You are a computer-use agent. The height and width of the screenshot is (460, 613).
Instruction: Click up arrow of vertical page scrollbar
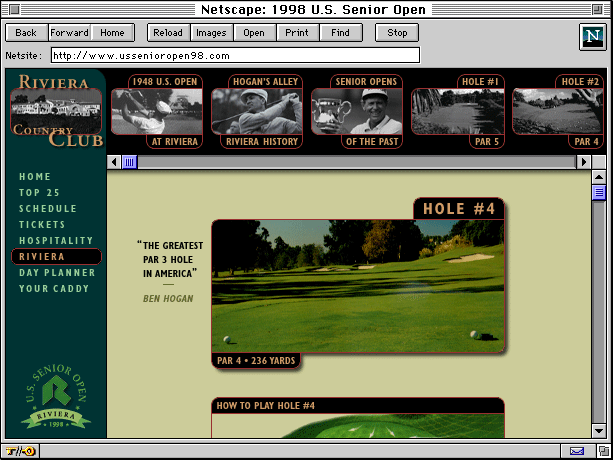pyautogui.click(x=599, y=177)
